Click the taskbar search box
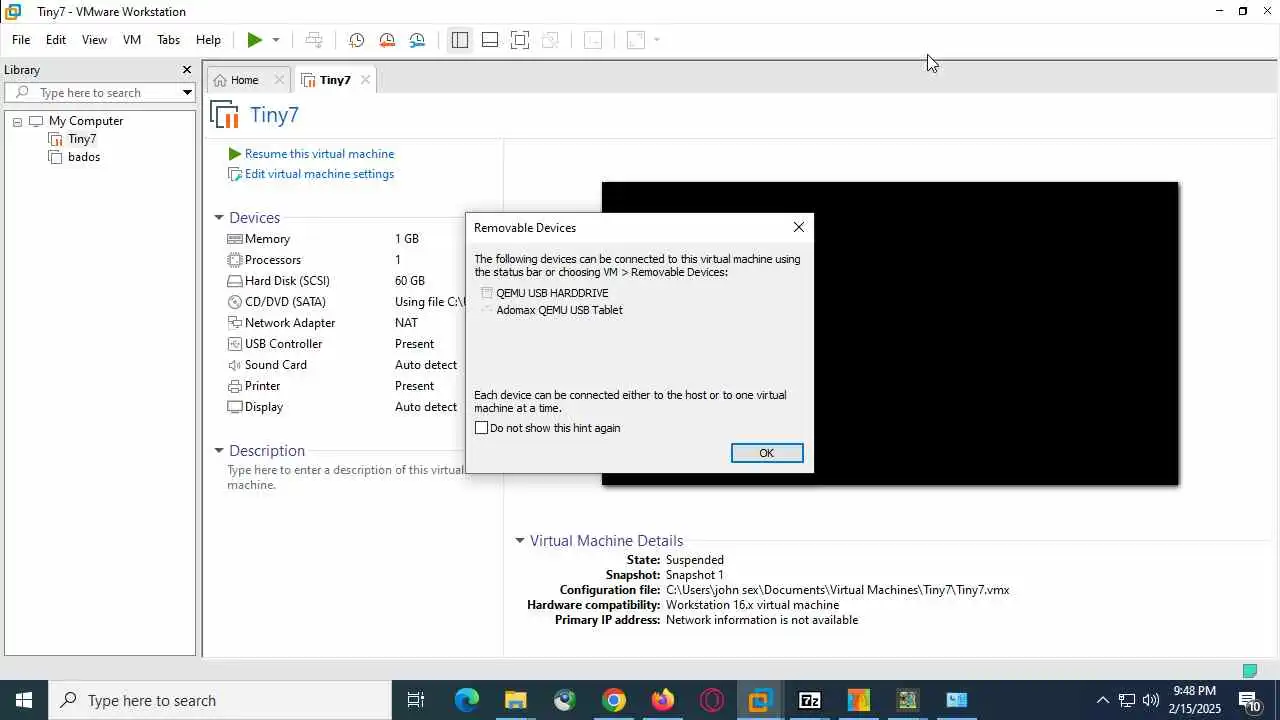The width and height of the screenshot is (1280, 720). point(220,700)
